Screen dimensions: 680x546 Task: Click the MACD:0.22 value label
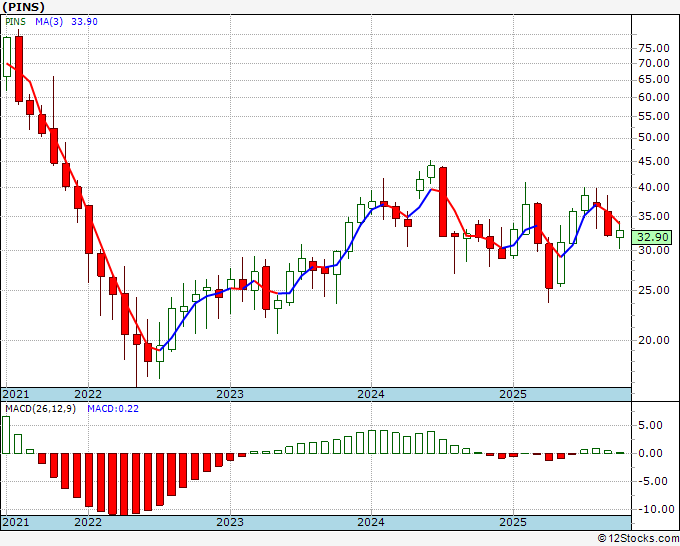pos(113,409)
